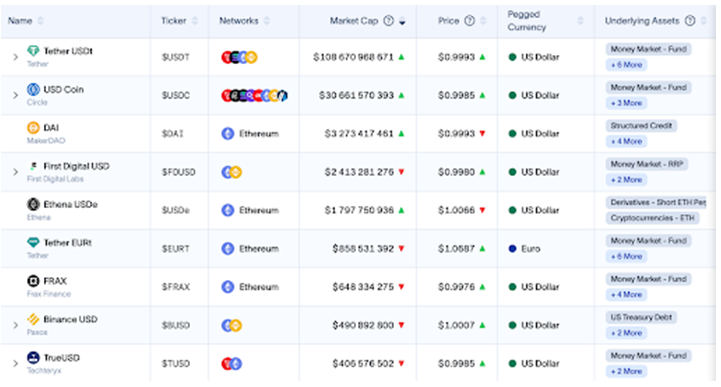Image resolution: width=721 pixels, height=387 pixels.
Task: Open Frax Finance issuer link
Action: (x=49, y=294)
